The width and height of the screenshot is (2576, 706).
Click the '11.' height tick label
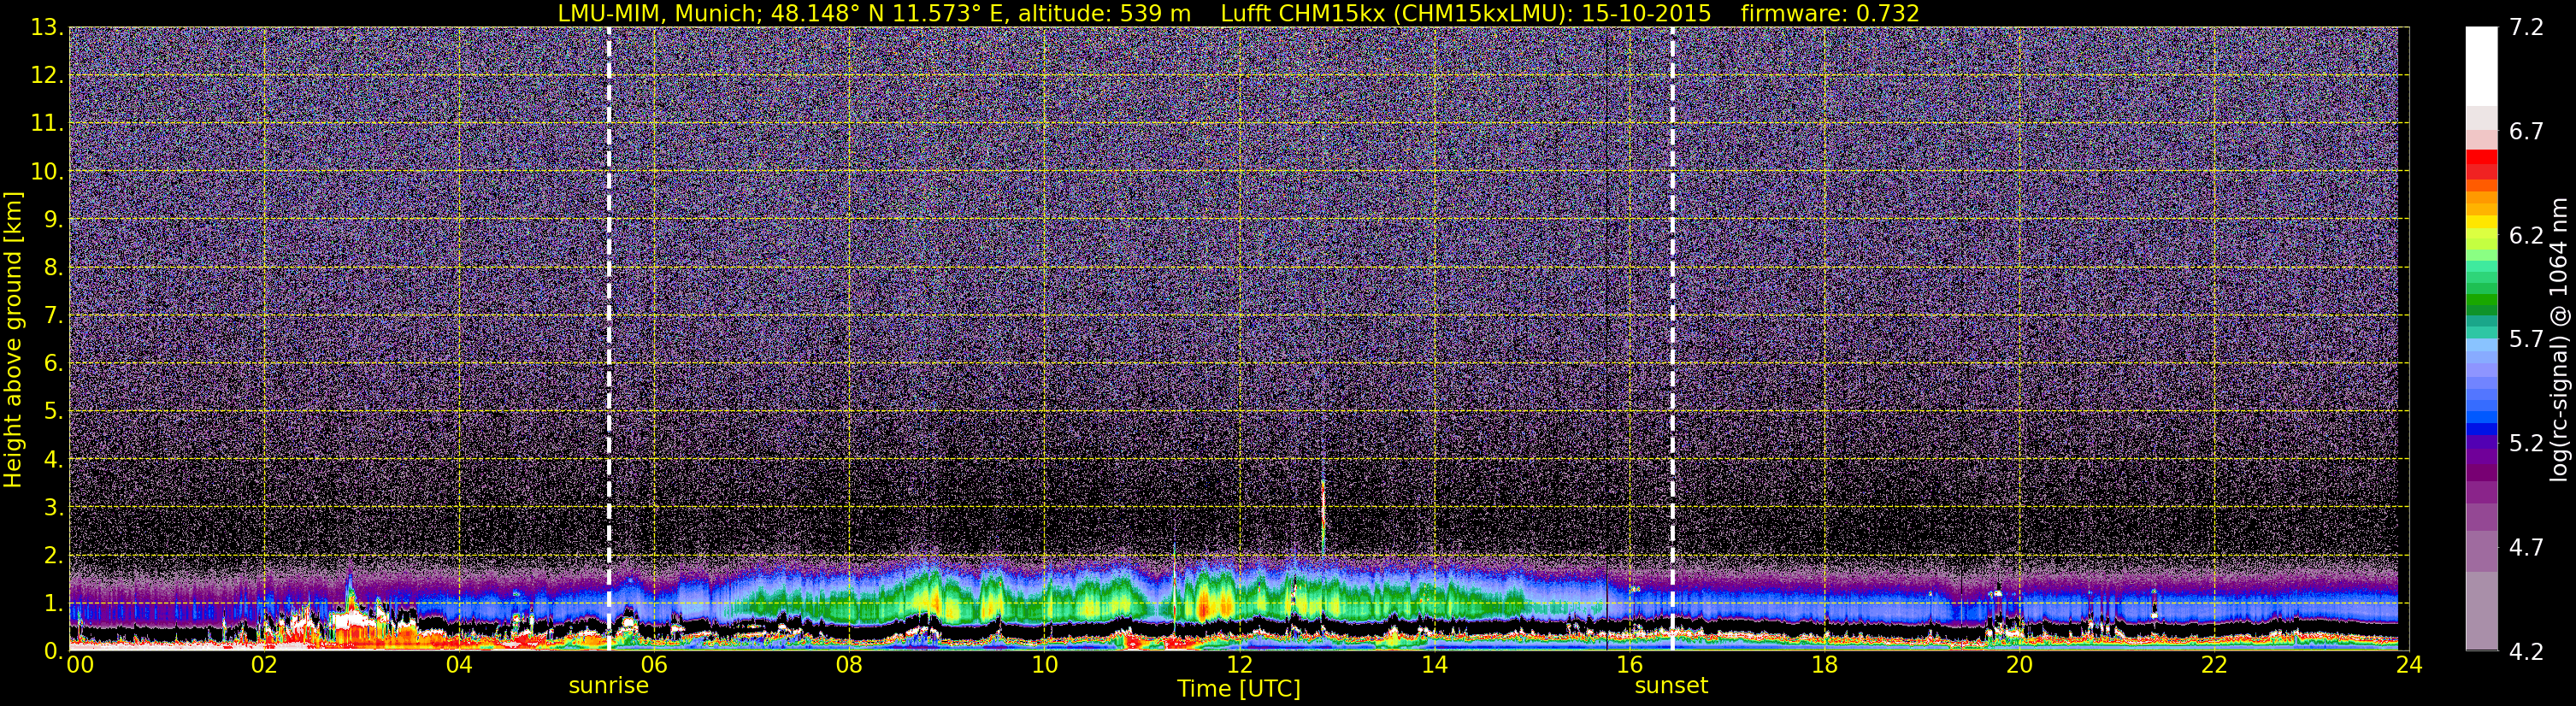click(47, 123)
